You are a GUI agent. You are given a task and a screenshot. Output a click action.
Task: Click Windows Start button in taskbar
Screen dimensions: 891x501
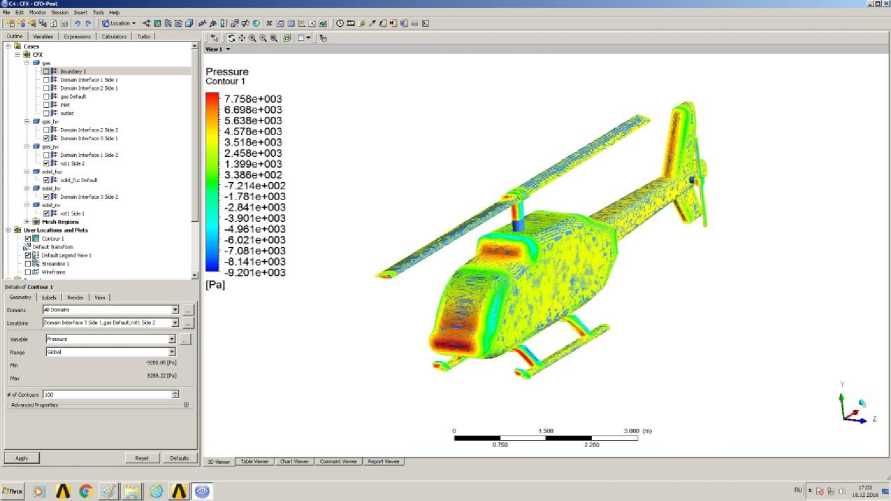(x=13, y=491)
